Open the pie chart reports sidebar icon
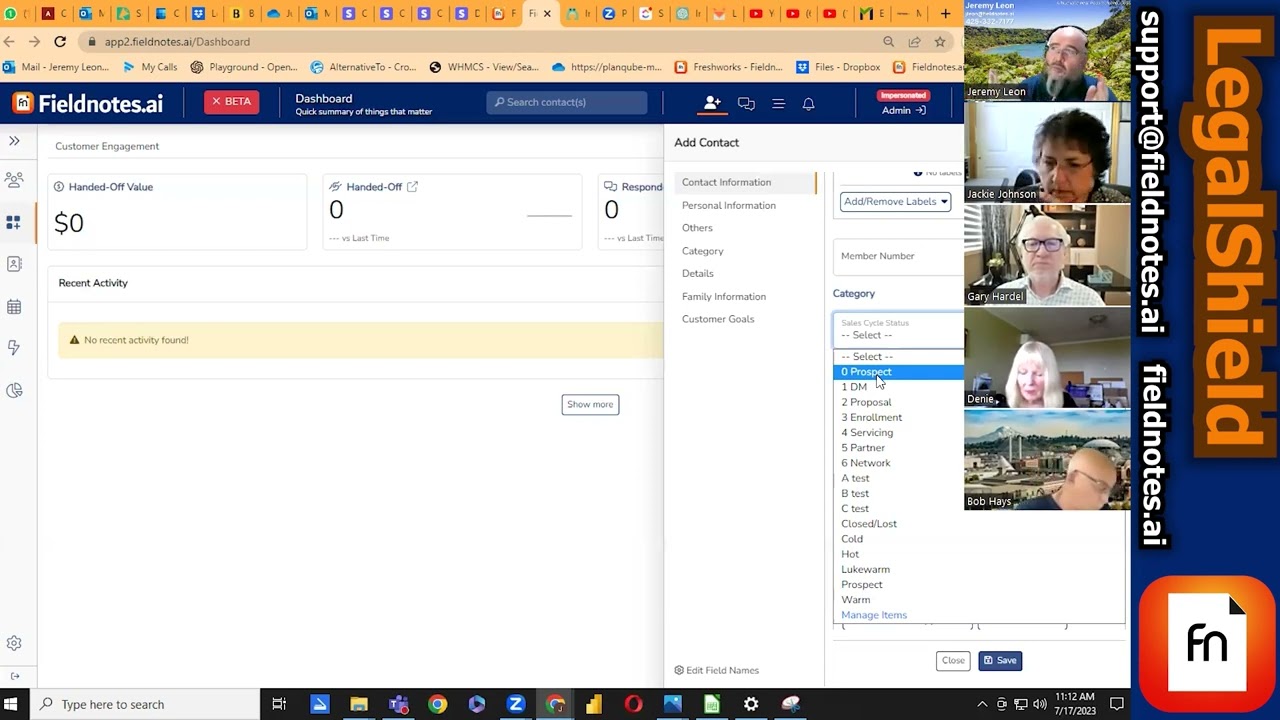This screenshot has width=1280, height=720. click(14, 390)
